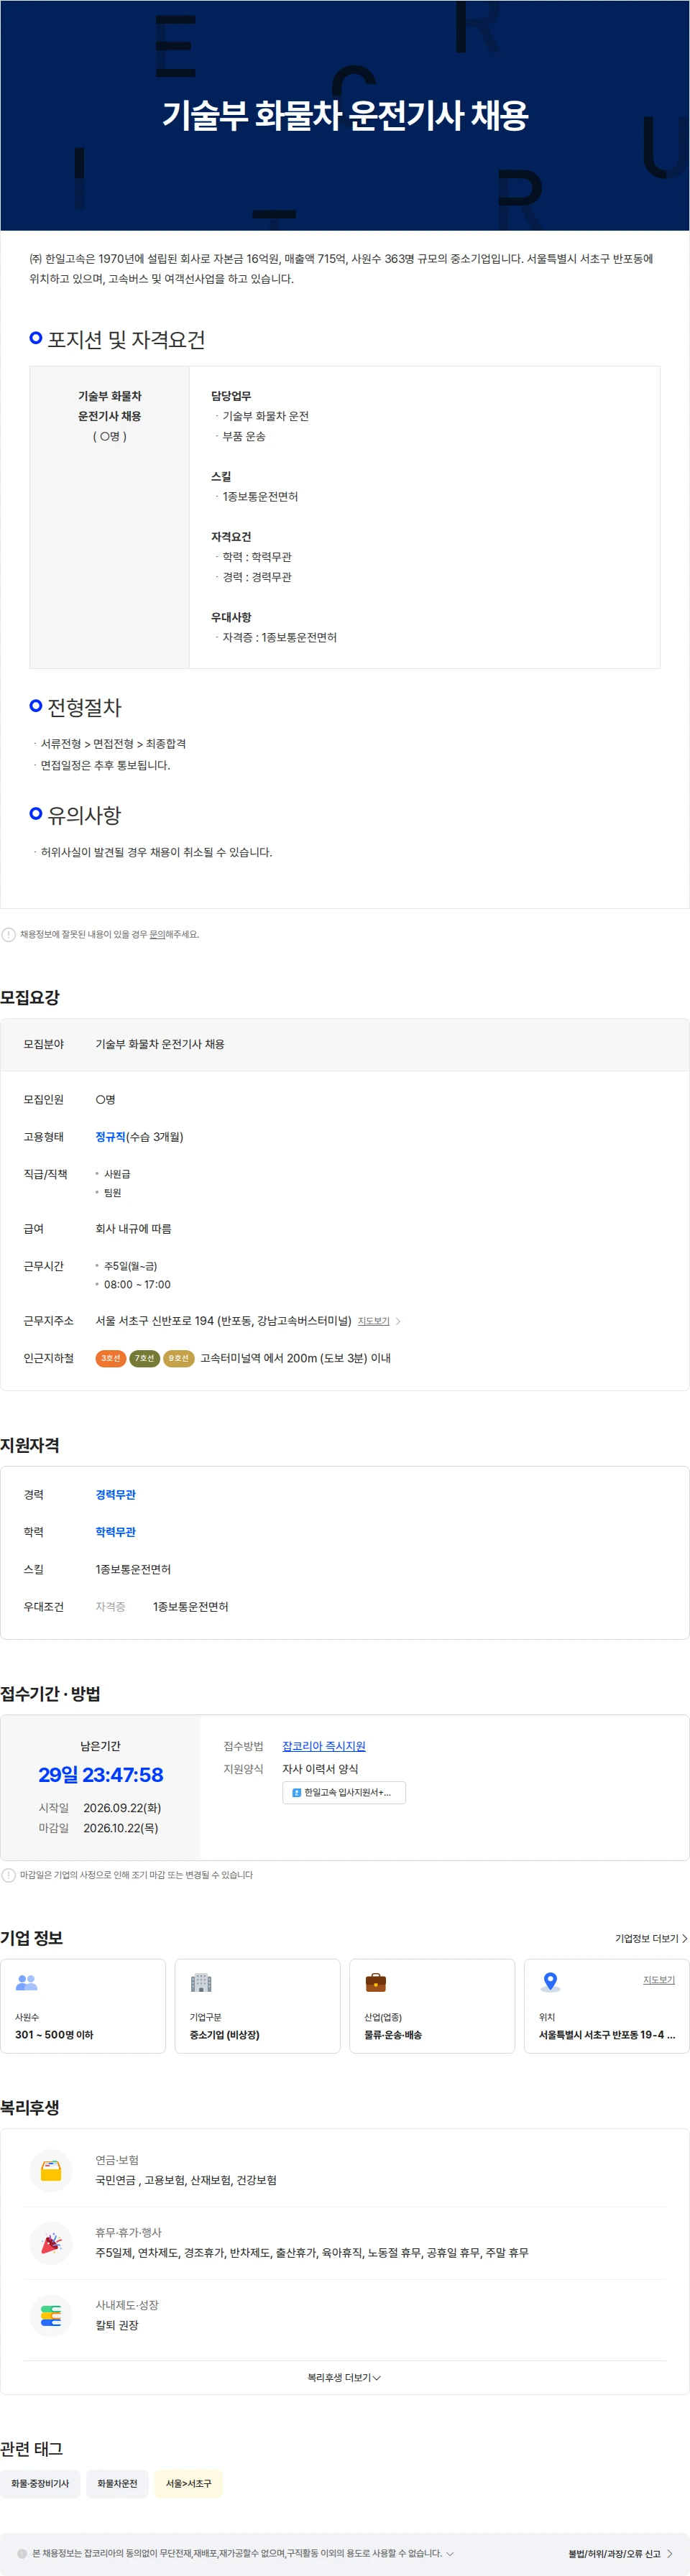Viewport: 690px width, 2576px height.
Task: Click the info icon beside 마감일은 기업의 사정
Action: point(9,1875)
